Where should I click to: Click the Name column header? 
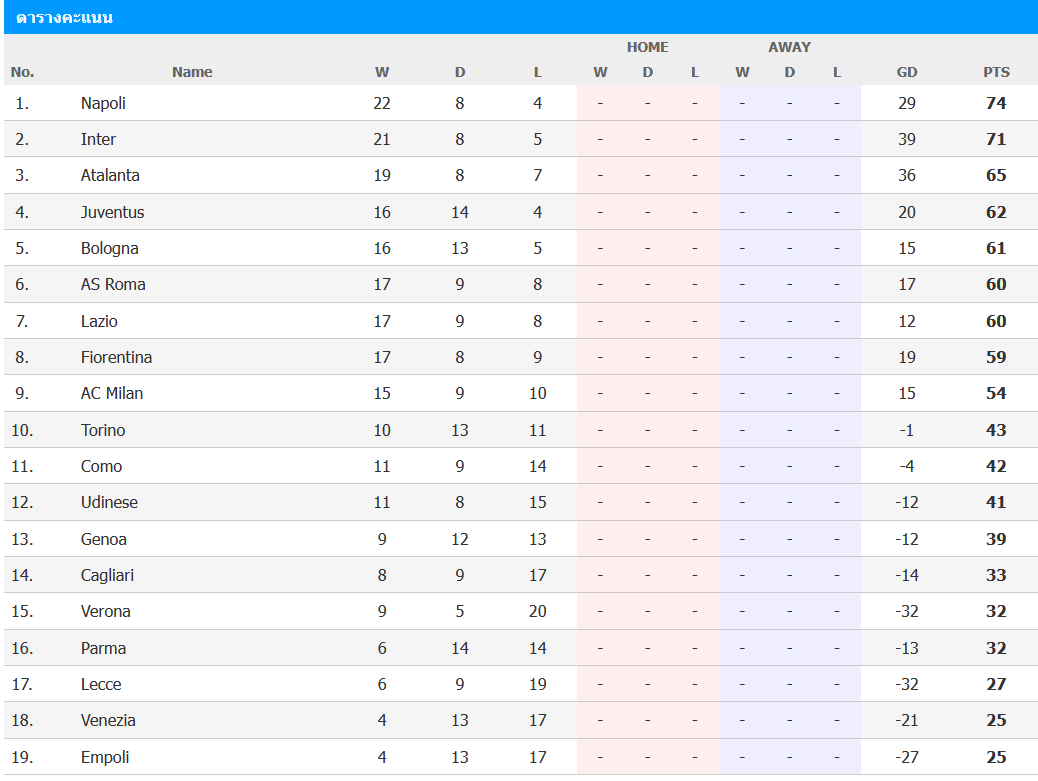(192, 72)
